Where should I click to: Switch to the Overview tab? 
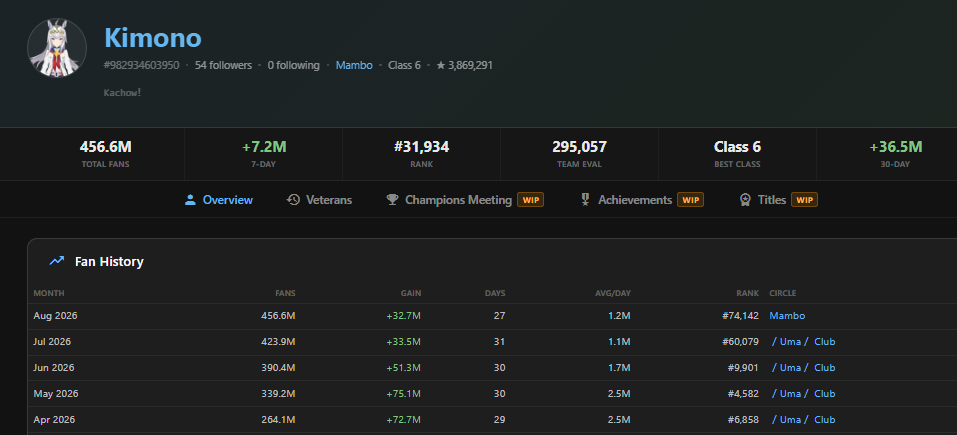[218, 200]
